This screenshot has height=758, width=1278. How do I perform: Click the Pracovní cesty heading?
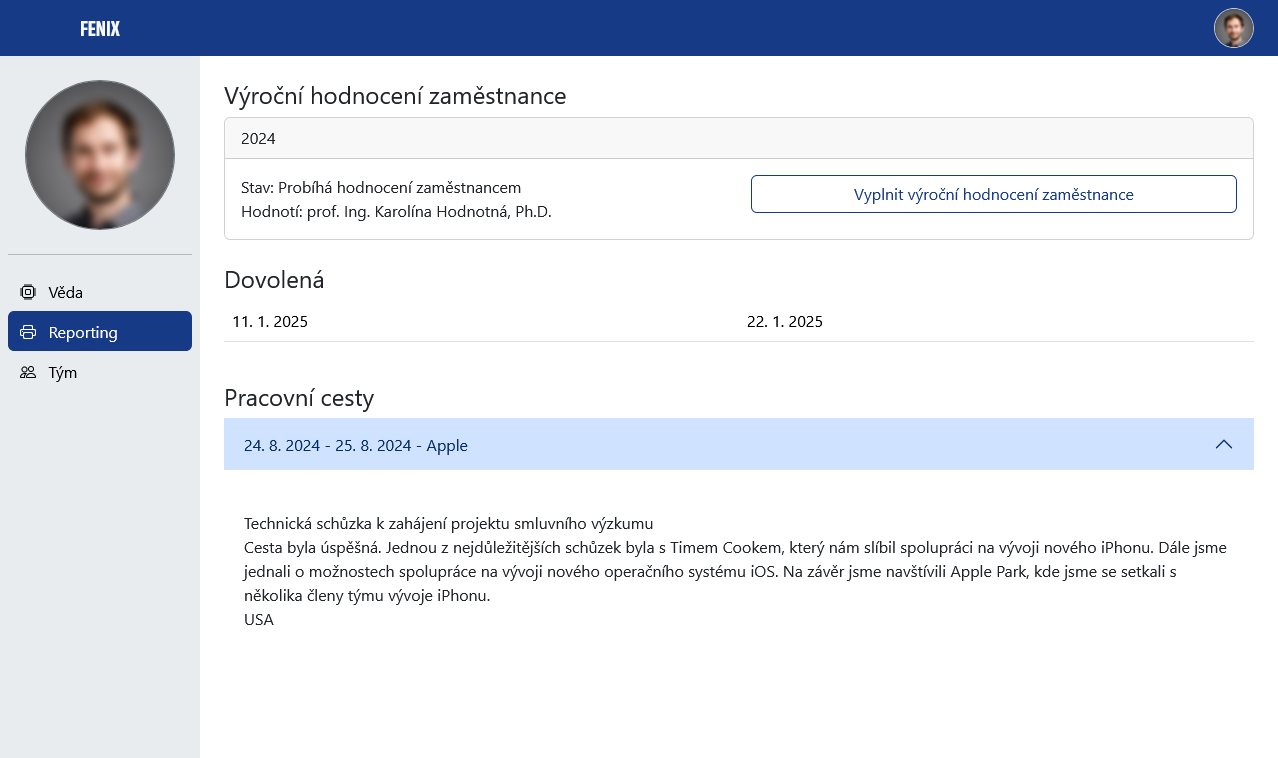(x=299, y=398)
